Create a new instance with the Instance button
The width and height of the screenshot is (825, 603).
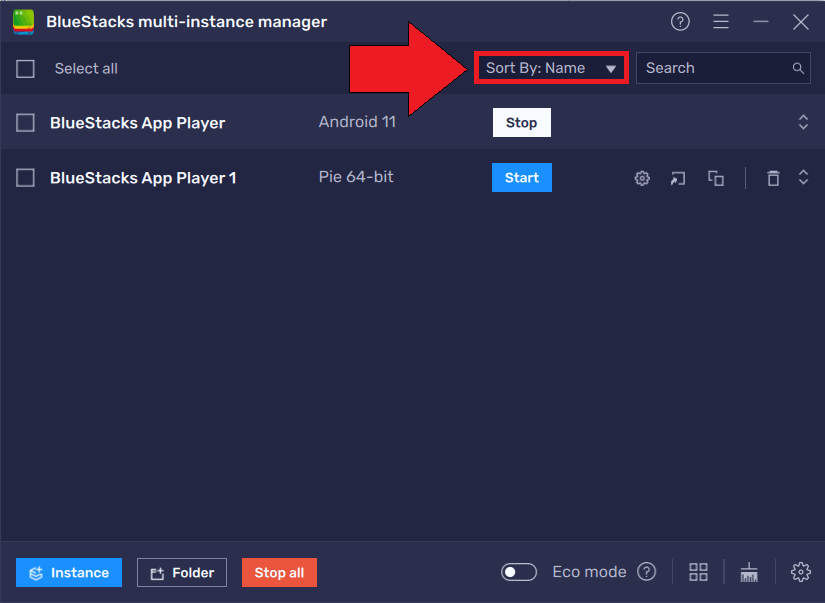(x=68, y=572)
